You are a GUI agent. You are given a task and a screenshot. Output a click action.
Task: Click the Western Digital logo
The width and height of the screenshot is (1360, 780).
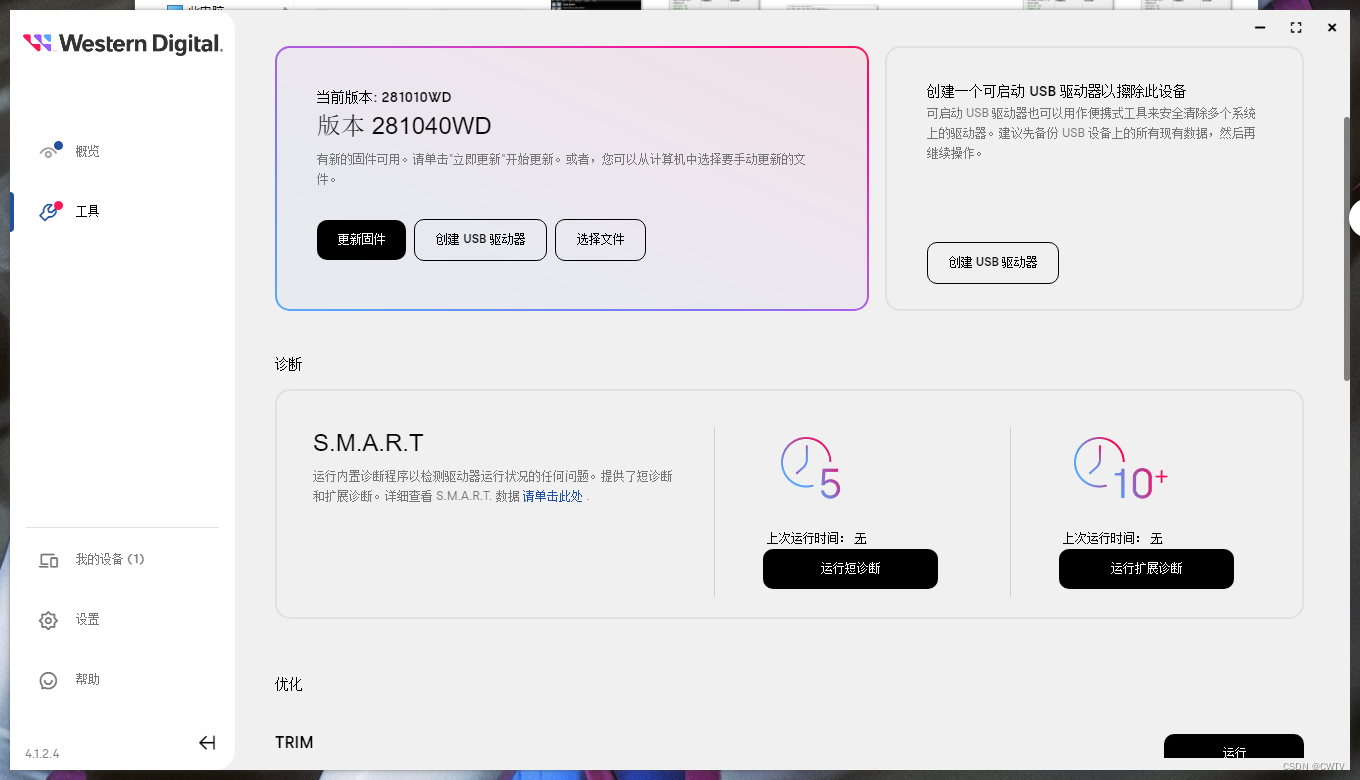pyautogui.click(x=123, y=43)
